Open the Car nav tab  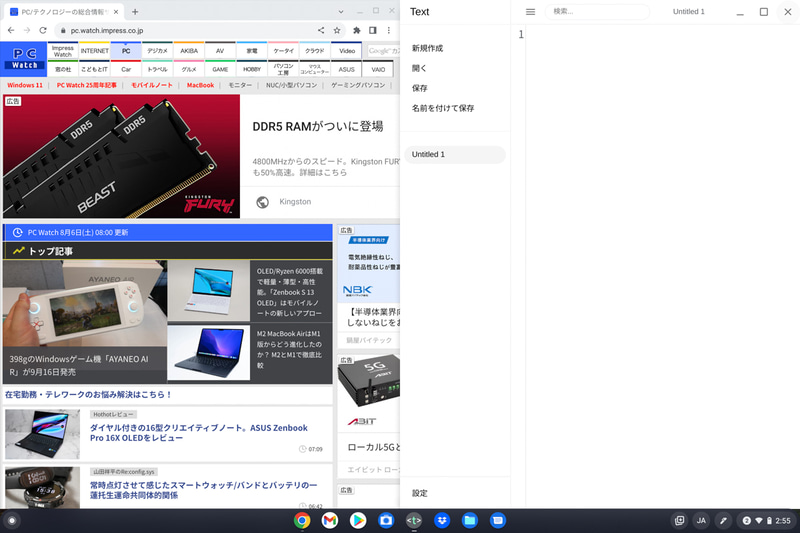(126, 69)
